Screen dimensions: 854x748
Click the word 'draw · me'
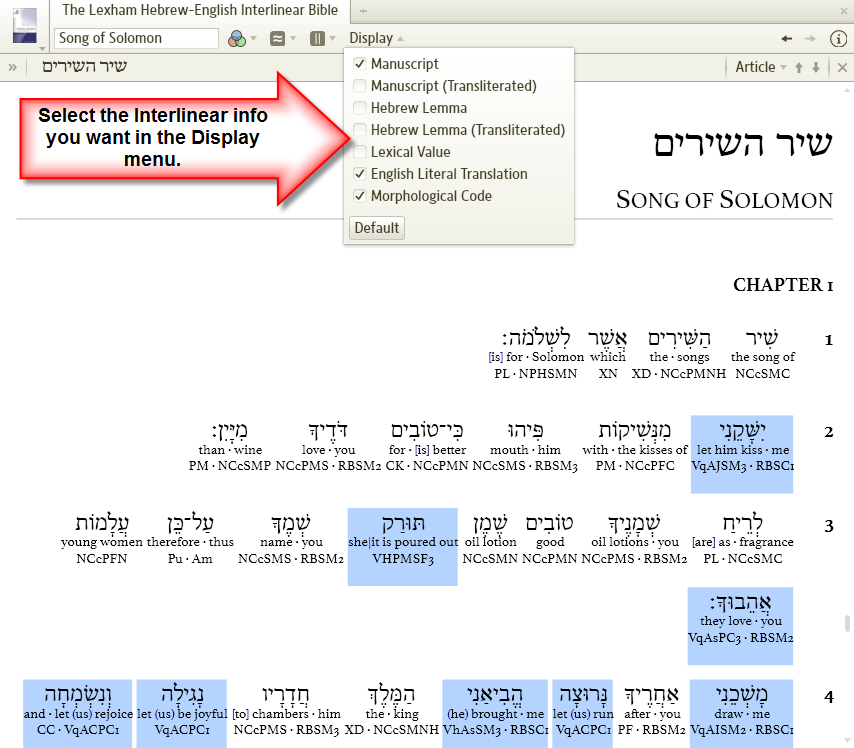(742, 714)
